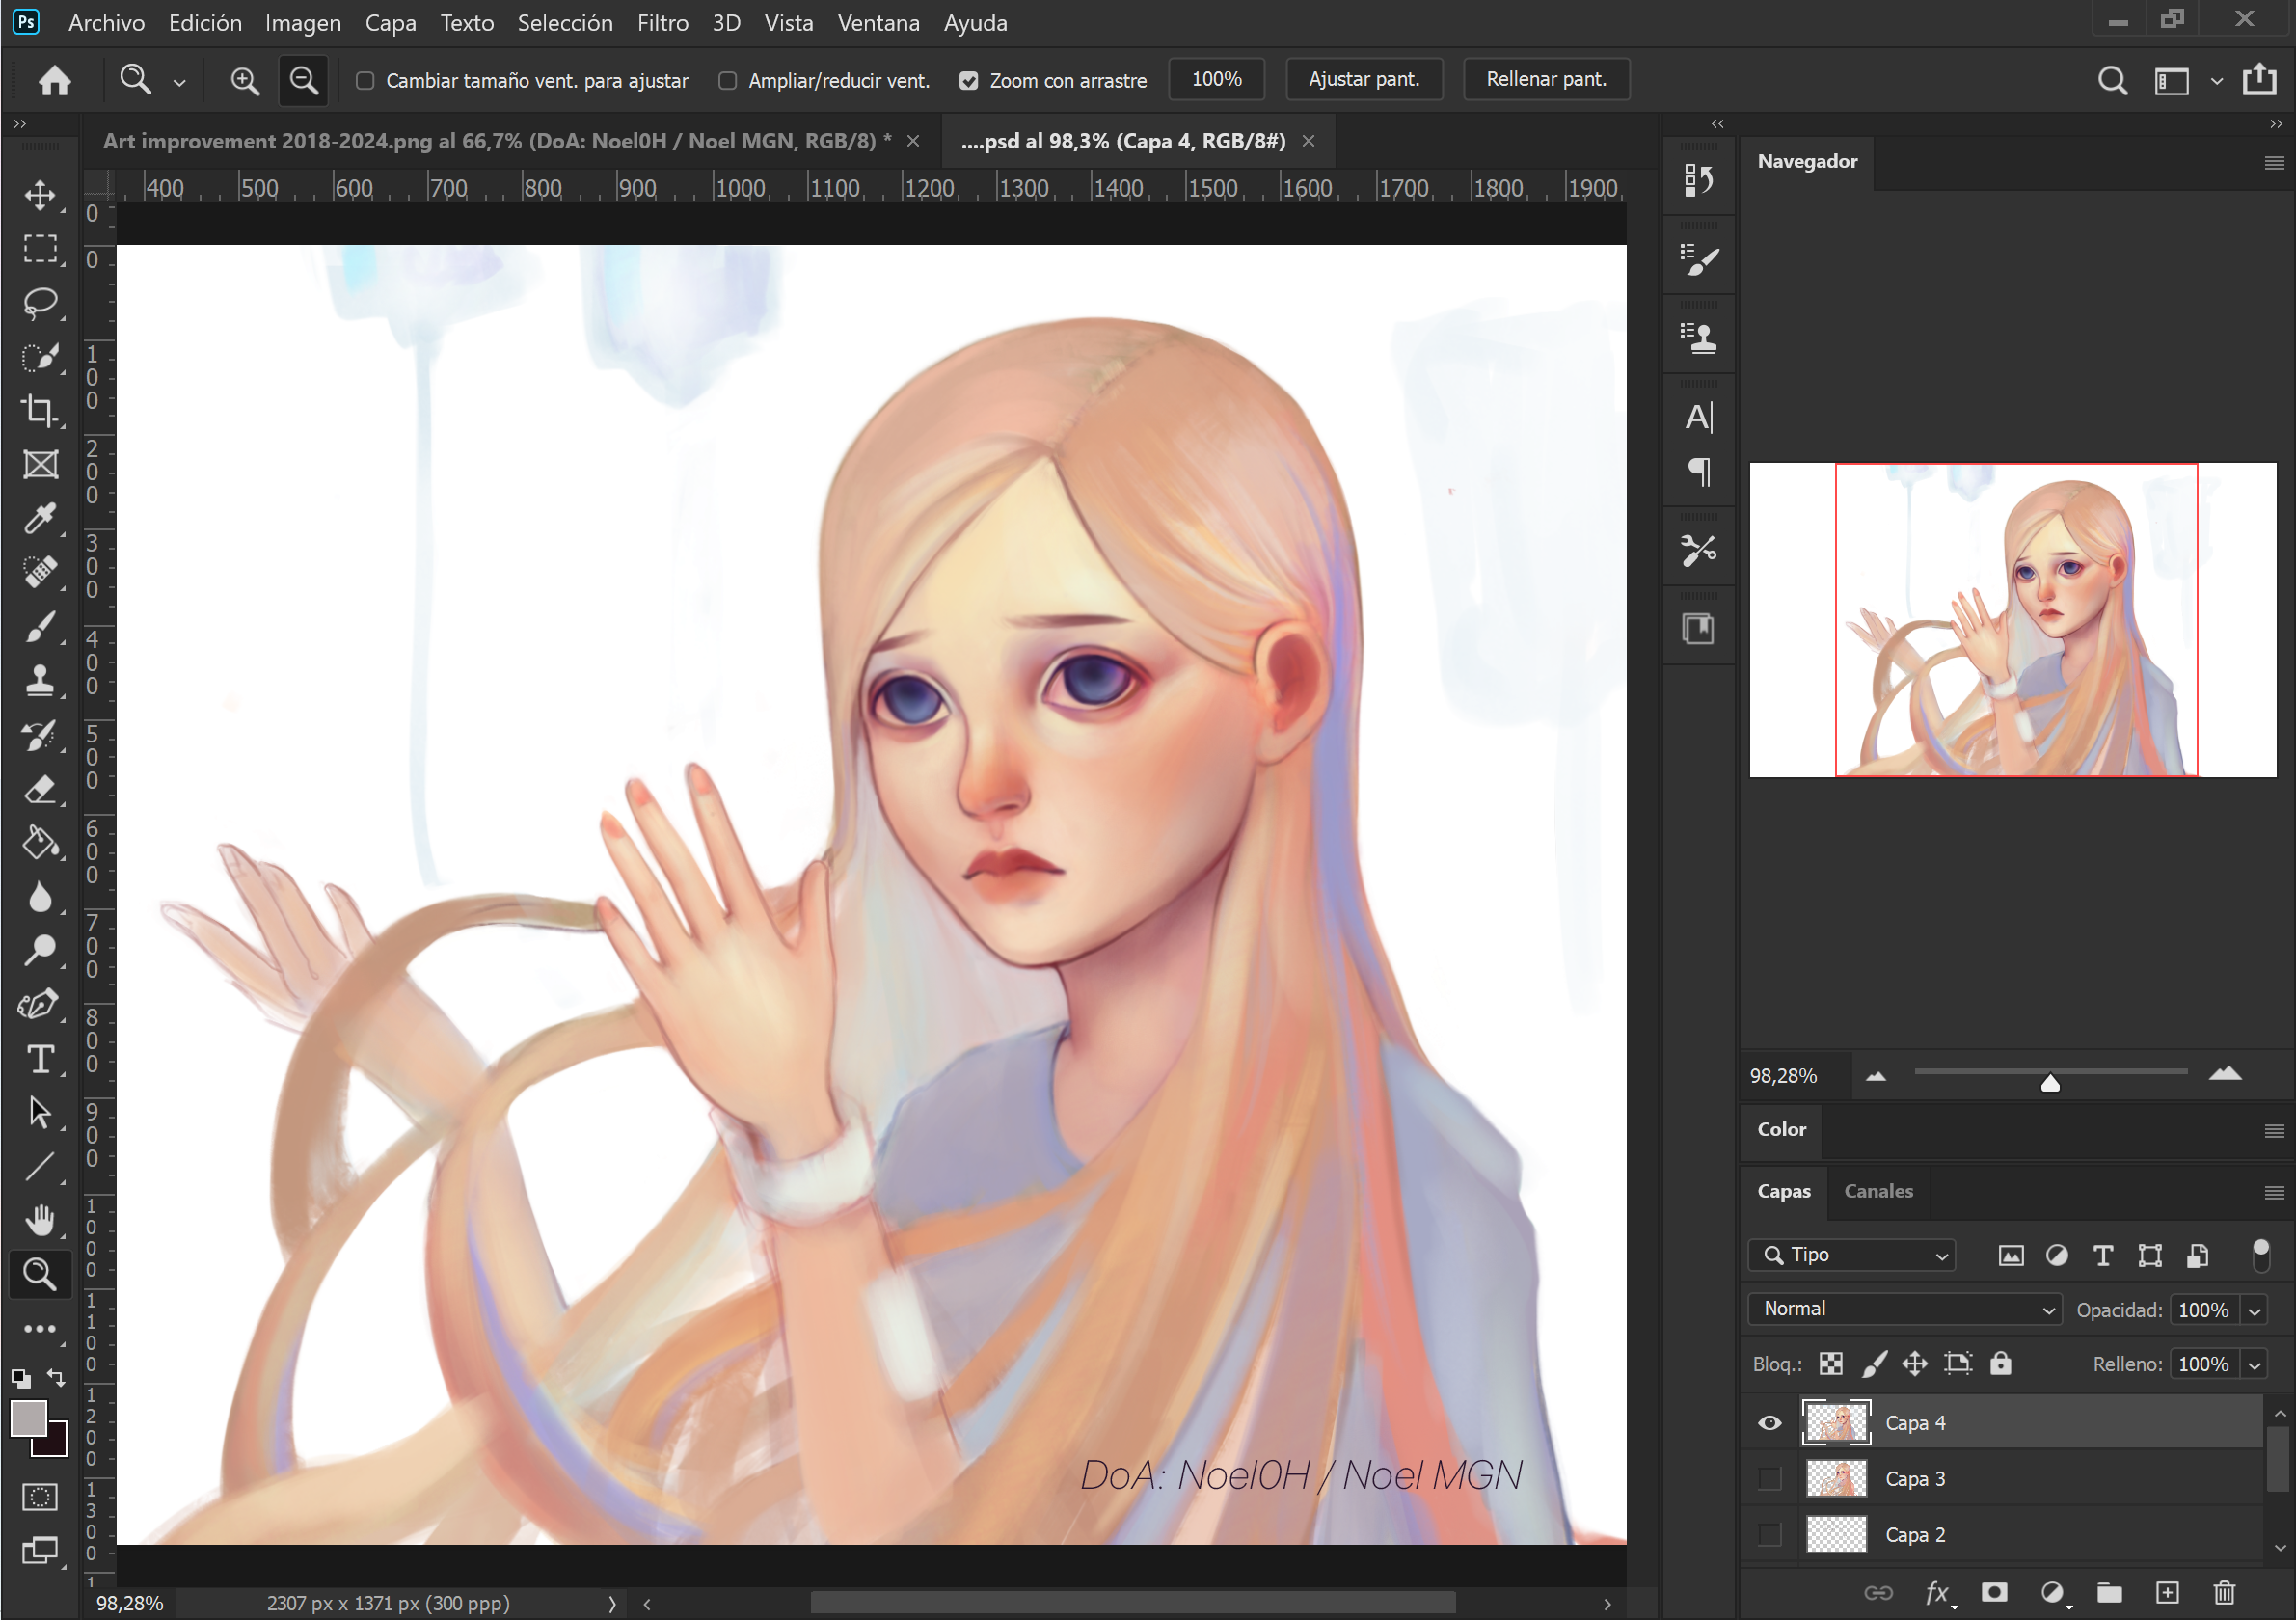Screen dimensions: 2296x1620
Task: Select the Blur tool
Action: (40, 897)
